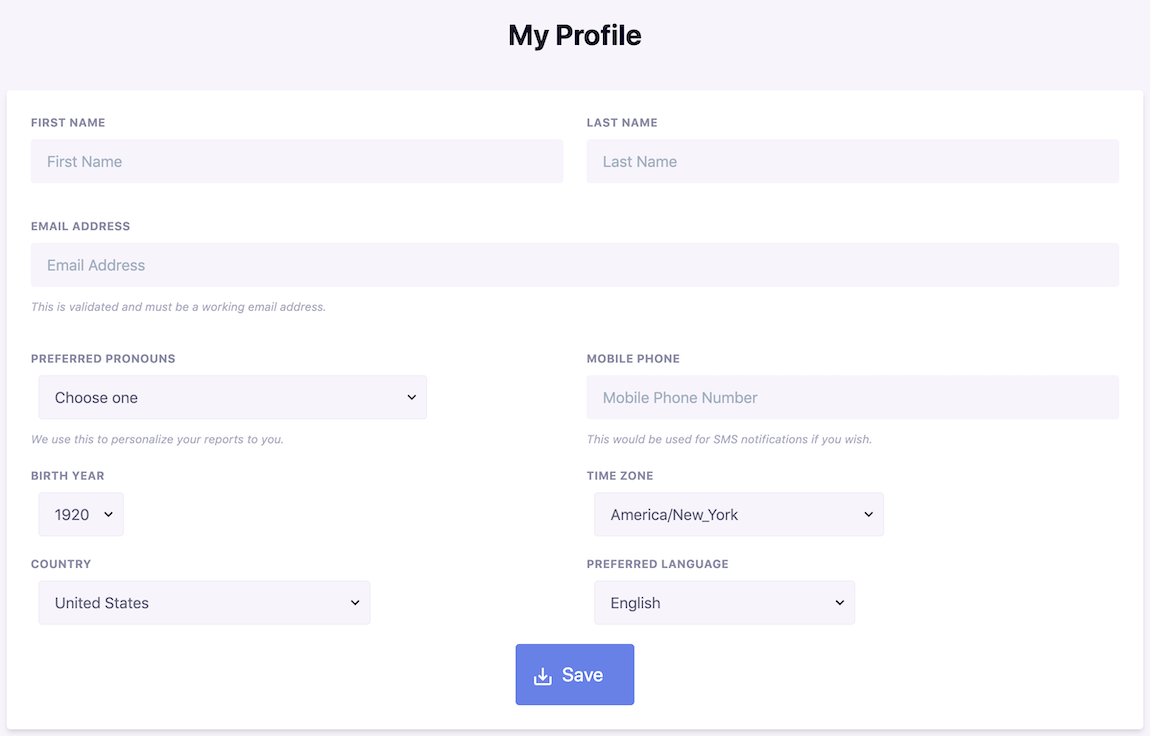The width and height of the screenshot is (1150, 736).
Task: Click the Save button
Action: [x=575, y=675]
